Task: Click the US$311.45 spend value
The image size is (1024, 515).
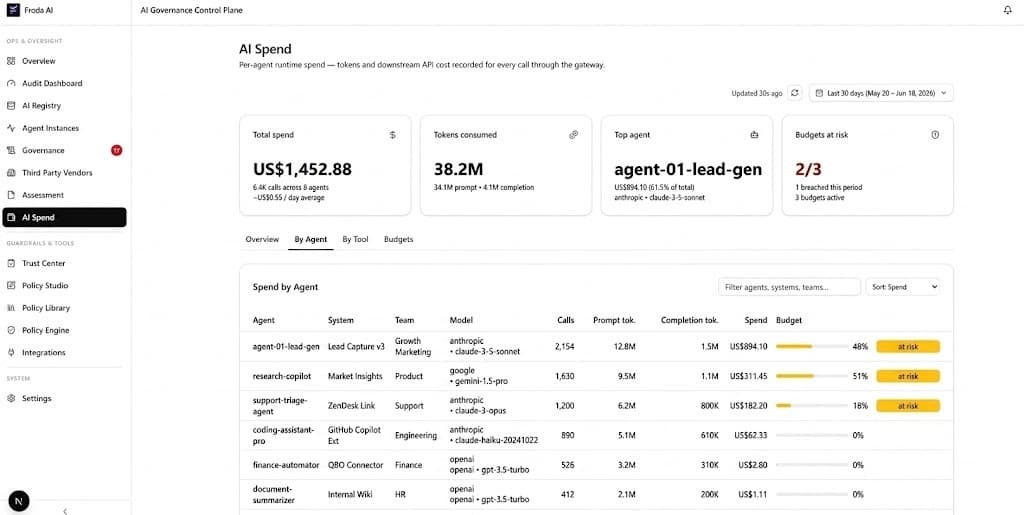Action: tap(748, 376)
